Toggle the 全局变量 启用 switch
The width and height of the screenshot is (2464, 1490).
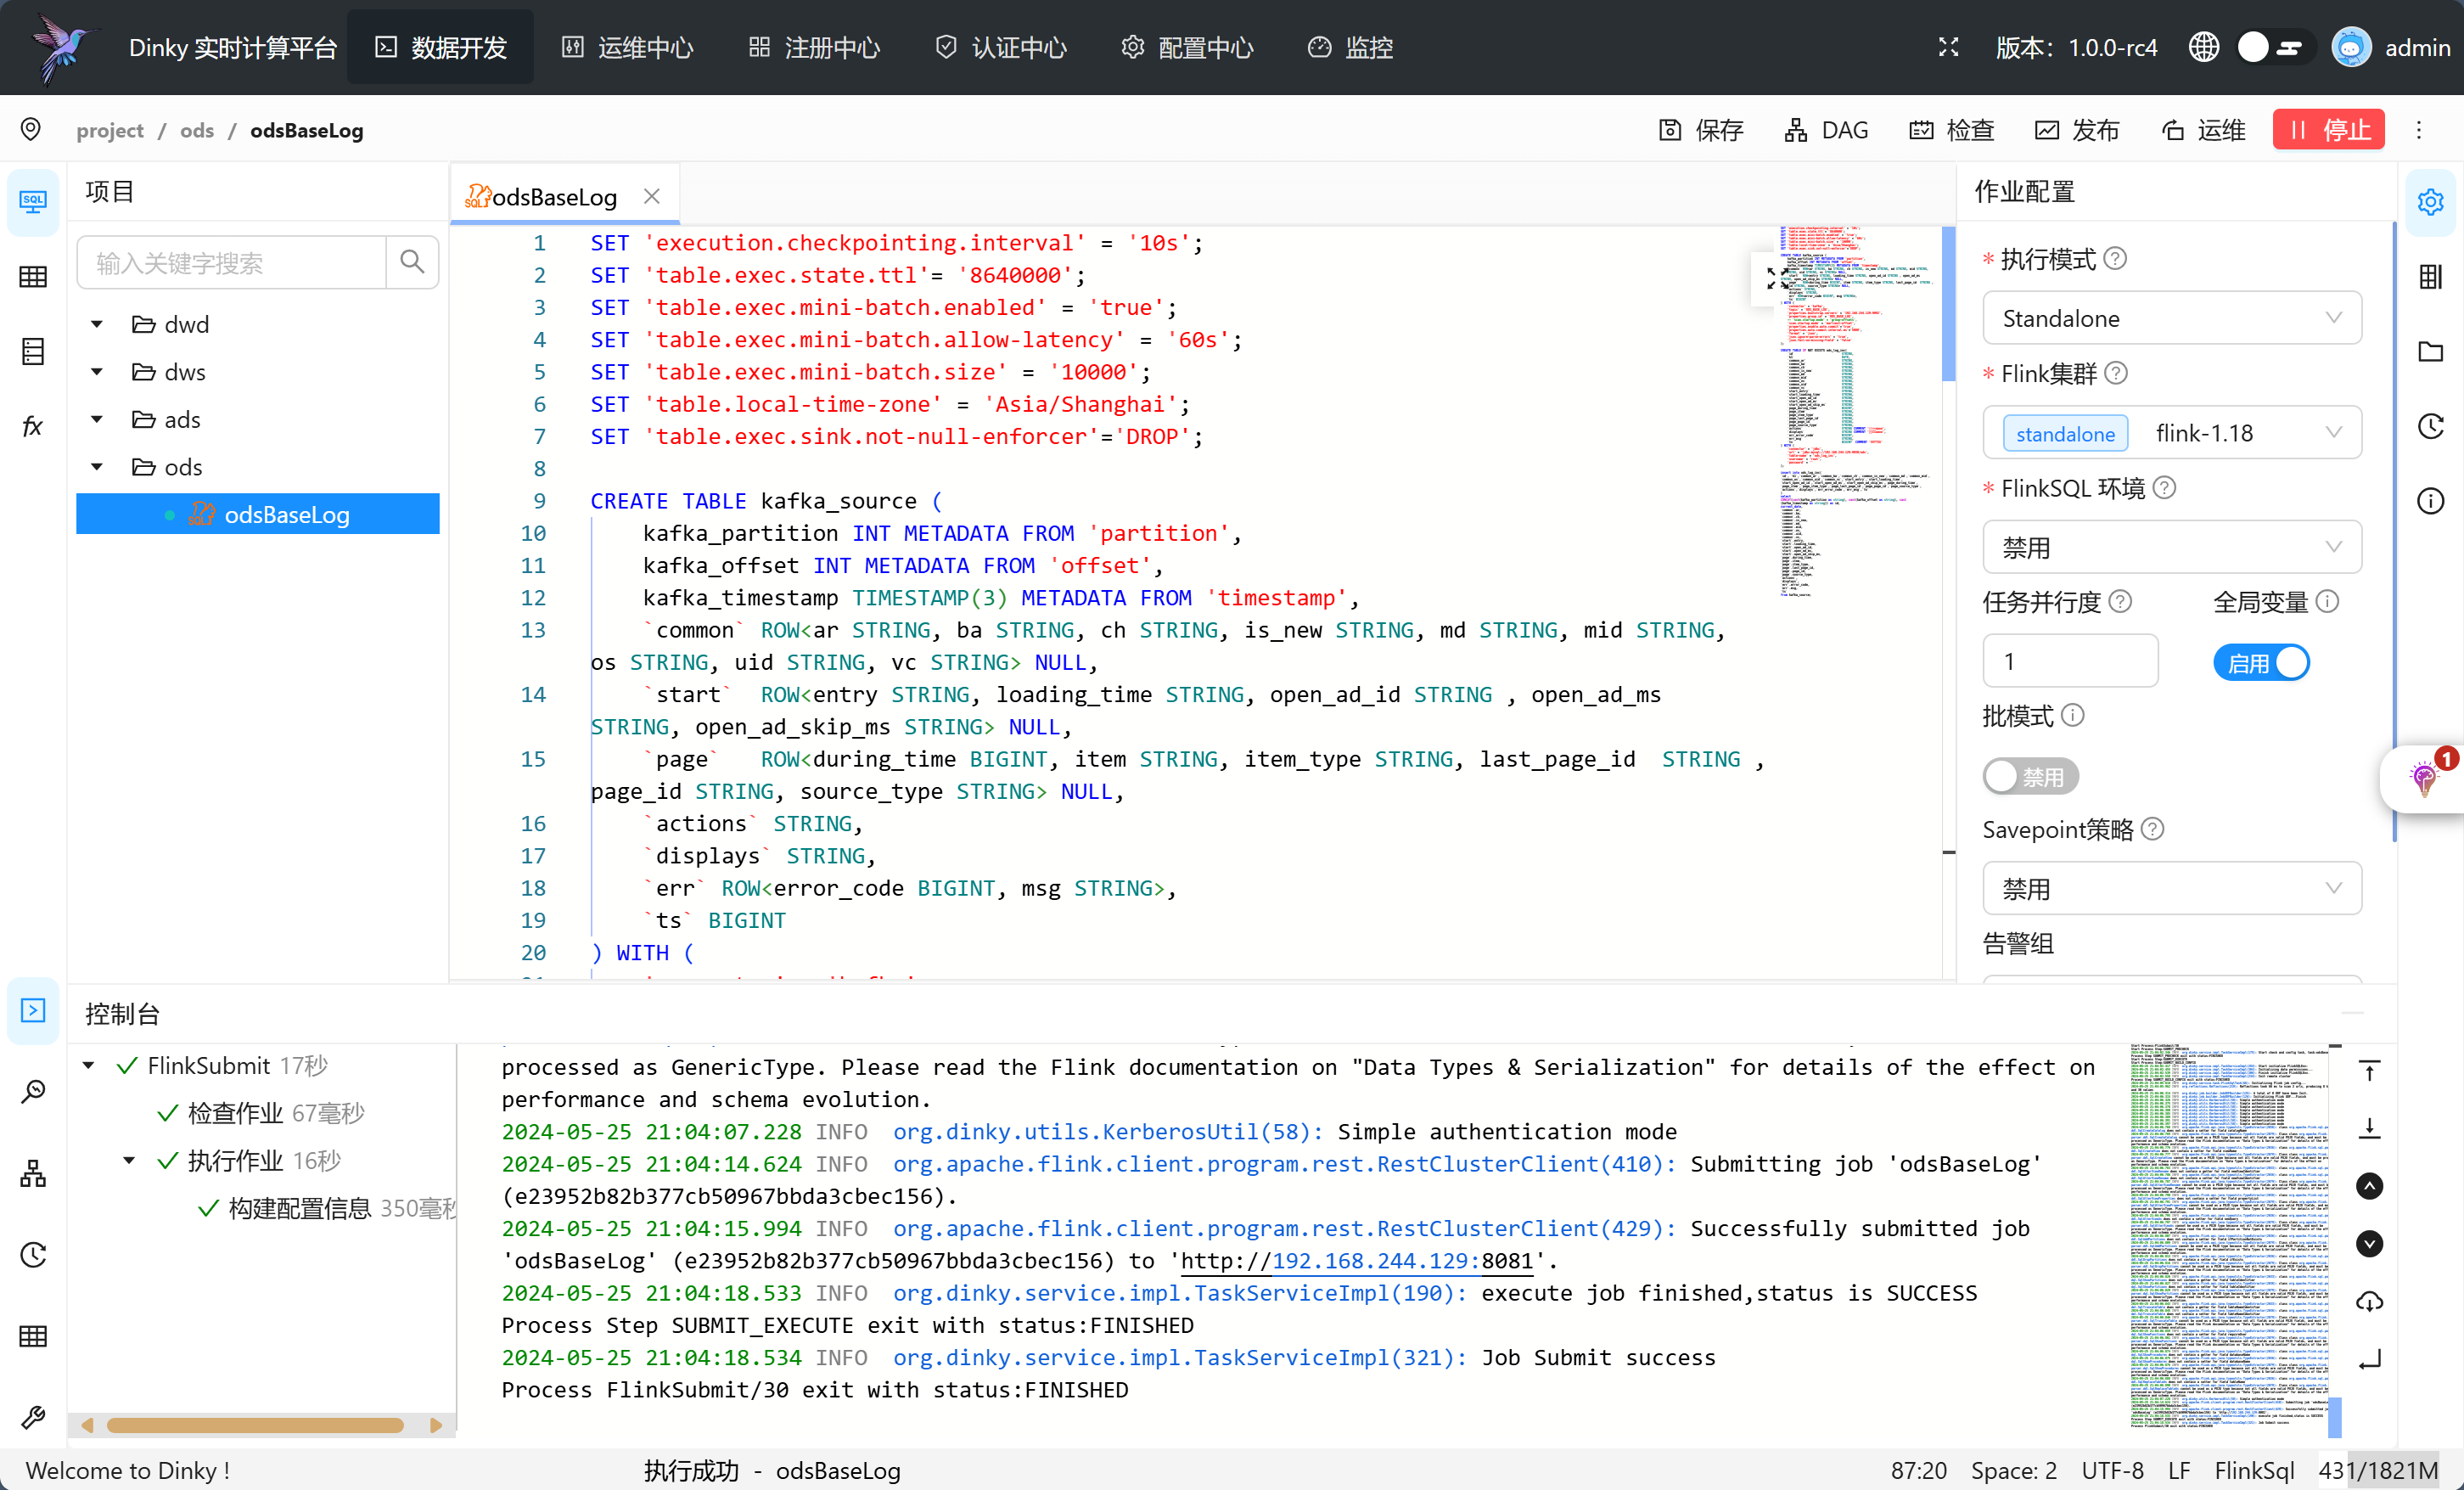2261,663
